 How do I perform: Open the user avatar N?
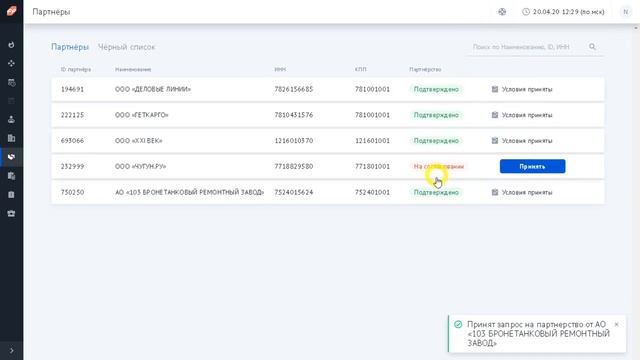pyautogui.click(x=625, y=12)
